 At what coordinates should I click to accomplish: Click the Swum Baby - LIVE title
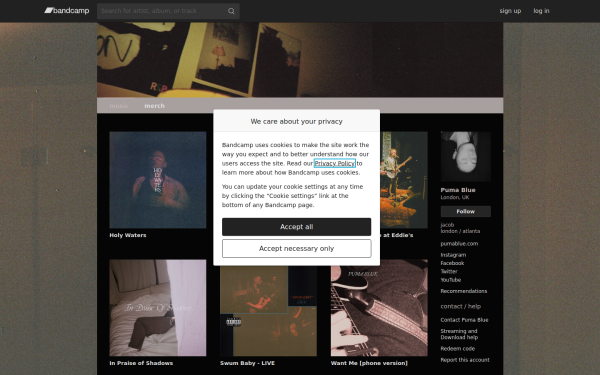click(248, 363)
